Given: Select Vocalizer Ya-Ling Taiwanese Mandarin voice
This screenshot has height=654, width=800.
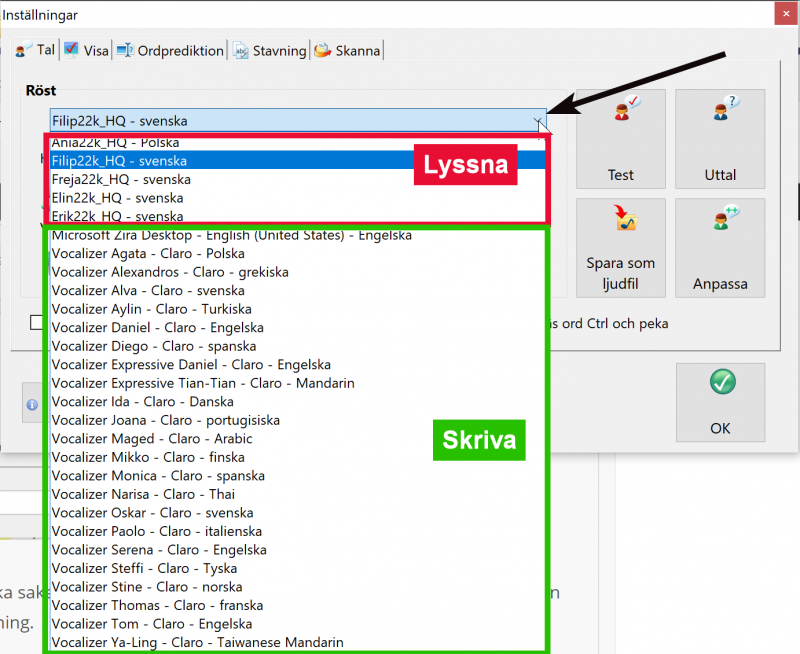Looking at the screenshot, I should pos(297,642).
